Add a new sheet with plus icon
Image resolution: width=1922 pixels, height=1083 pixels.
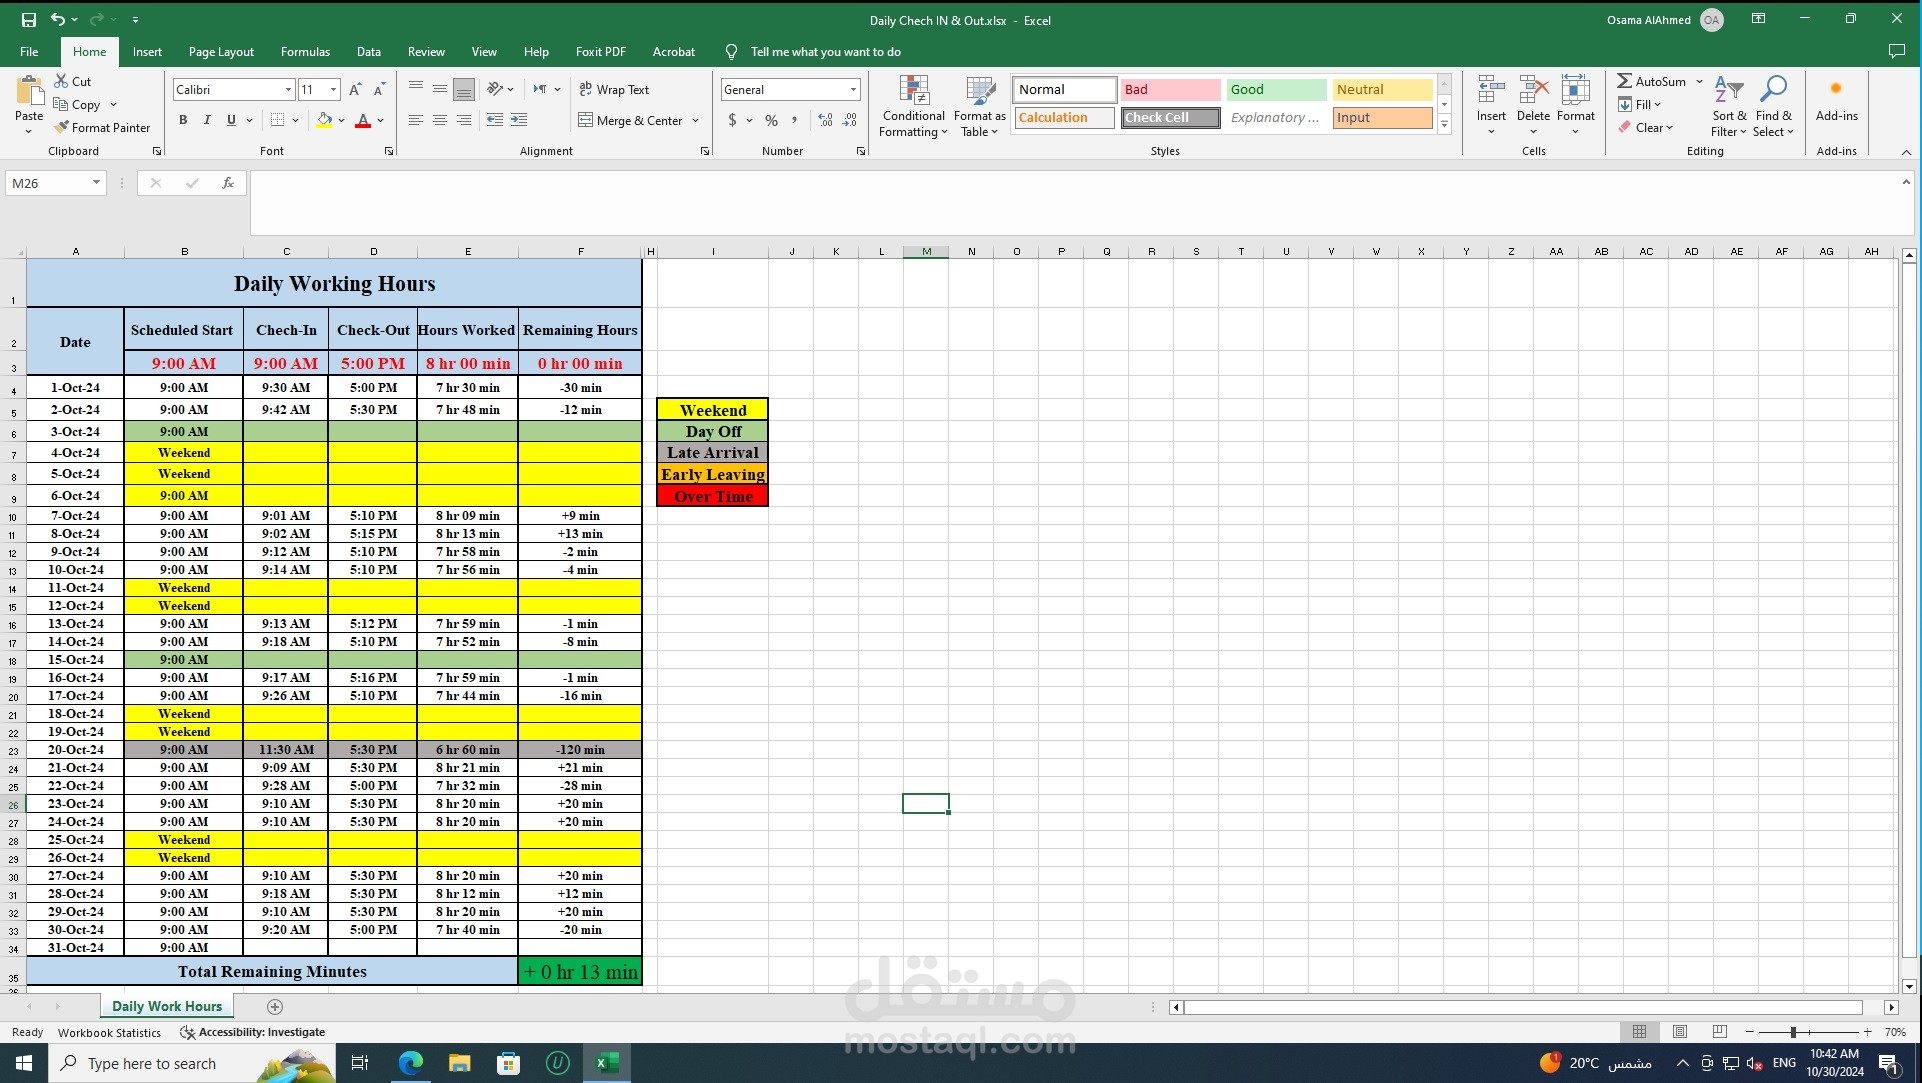275,1007
